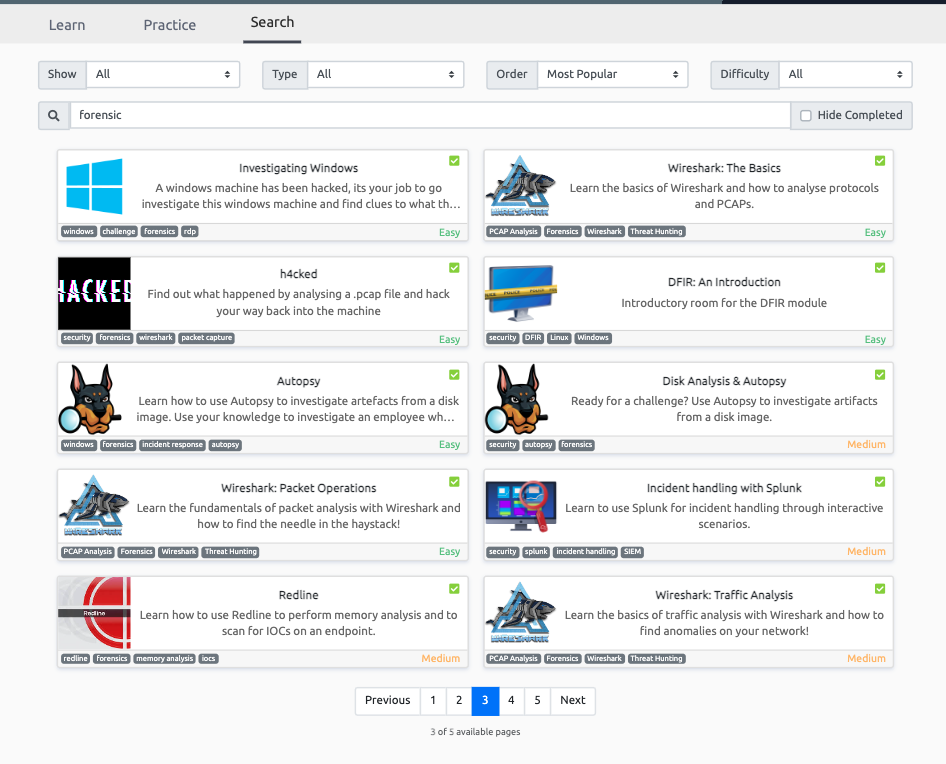946x764 pixels.
Task: Click completed checkmark on Disk Analysis & Autopsy
Action: click(x=880, y=375)
